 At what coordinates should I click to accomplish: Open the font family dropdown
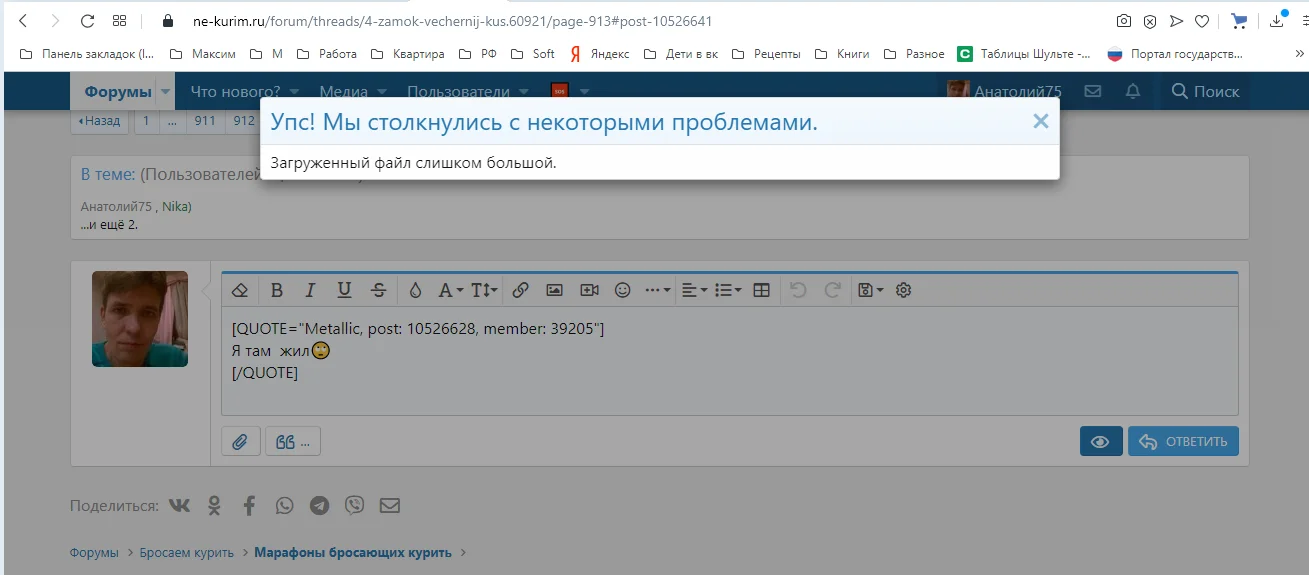[451, 290]
